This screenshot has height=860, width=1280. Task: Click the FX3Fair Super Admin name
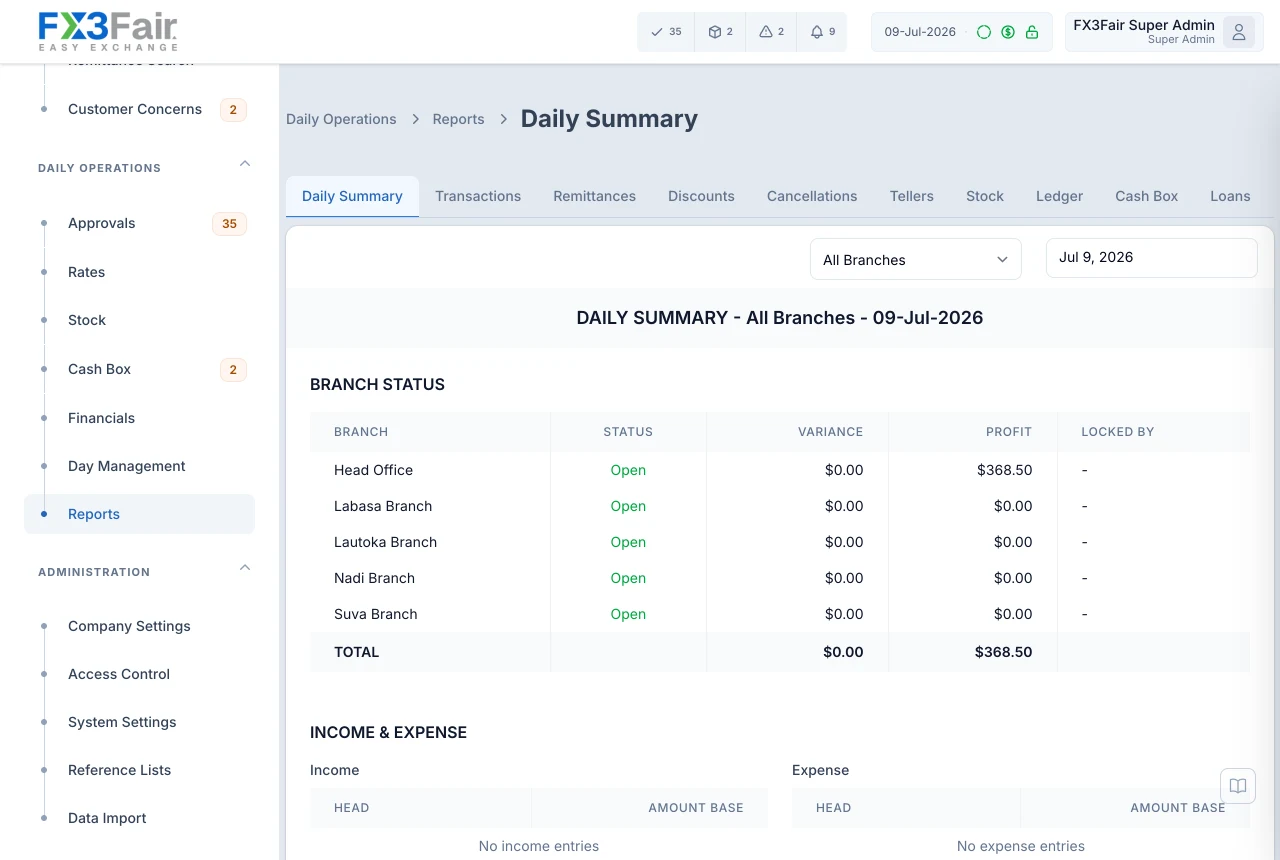click(x=1144, y=25)
